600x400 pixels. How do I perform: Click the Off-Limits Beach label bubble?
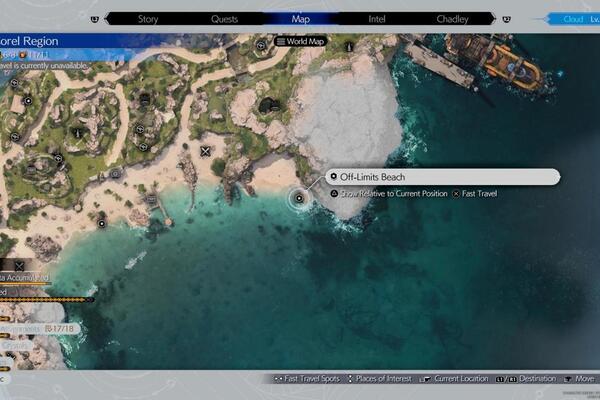click(x=443, y=177)
